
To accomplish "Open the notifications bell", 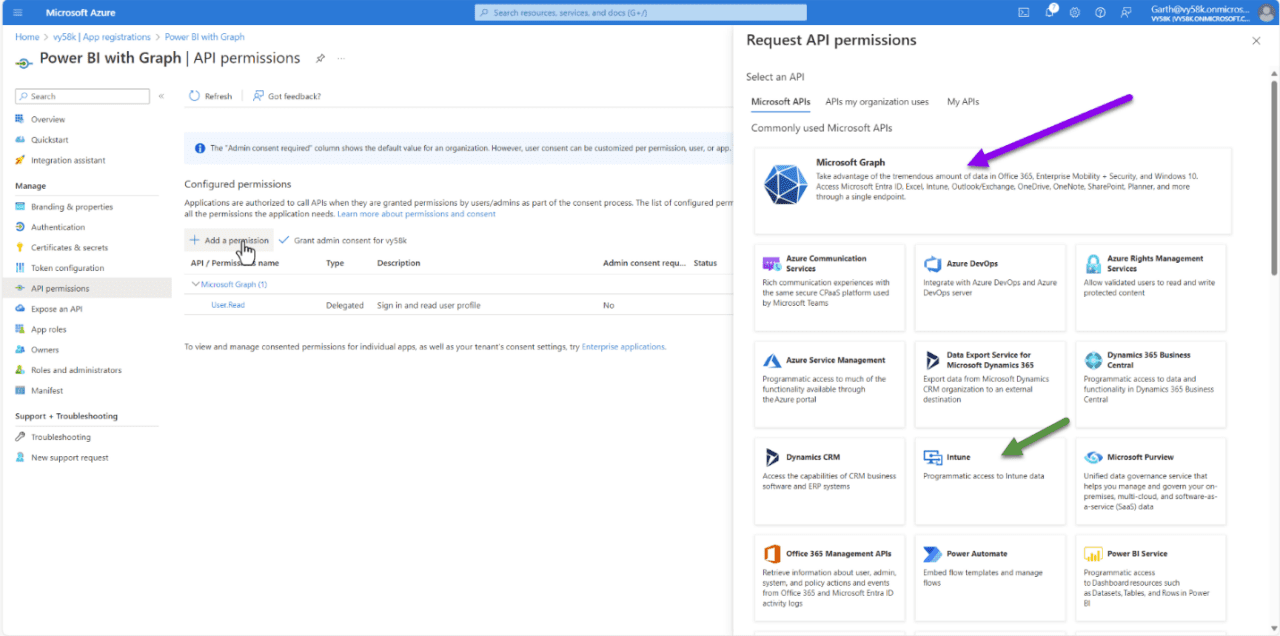I will pyautogui.click(x=1050, y=12).
